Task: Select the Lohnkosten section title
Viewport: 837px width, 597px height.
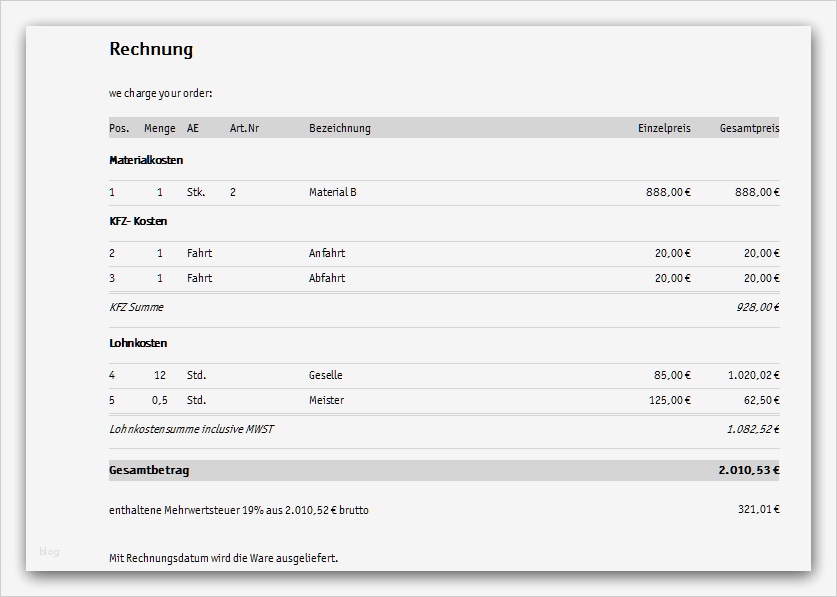Action: (138, 343)
